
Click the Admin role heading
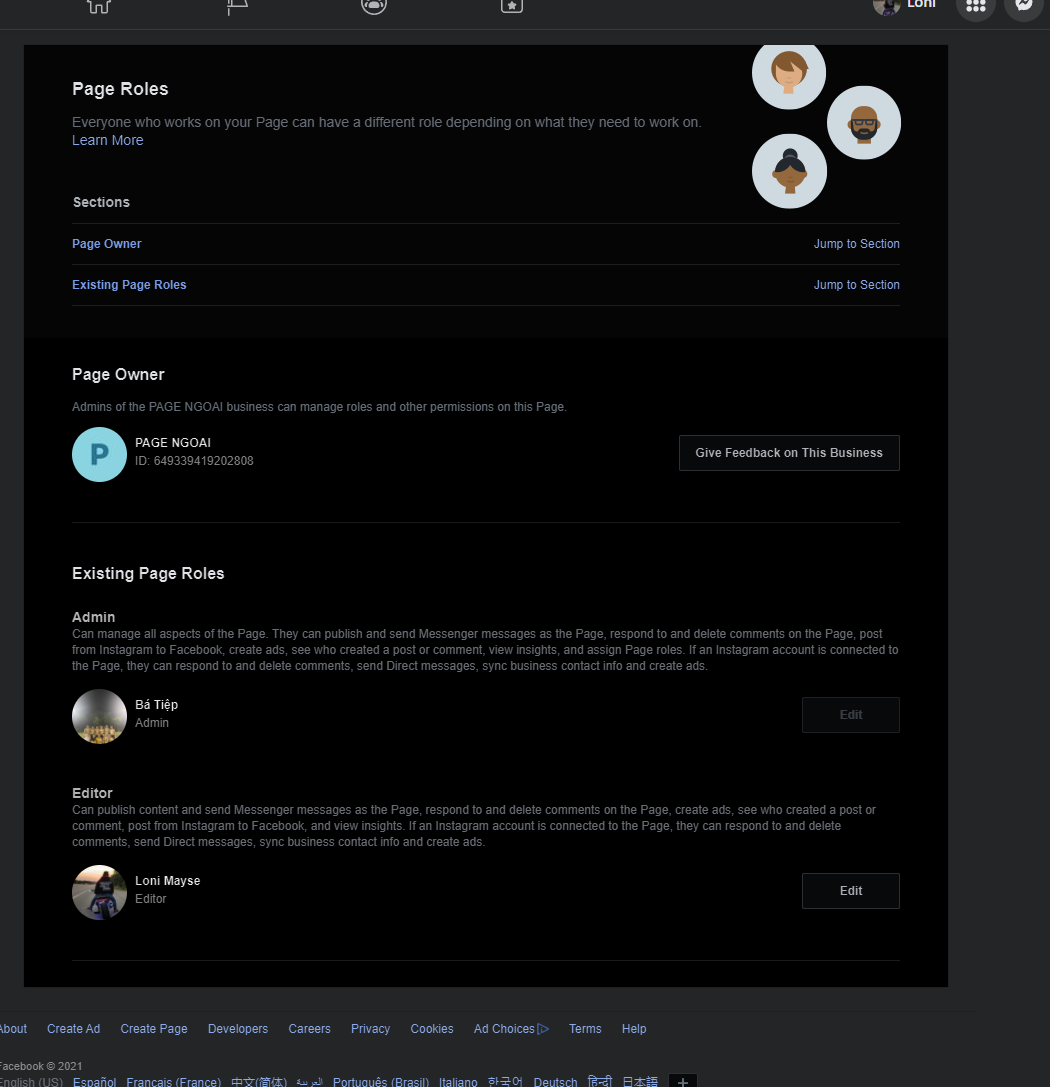coord(94,617)
